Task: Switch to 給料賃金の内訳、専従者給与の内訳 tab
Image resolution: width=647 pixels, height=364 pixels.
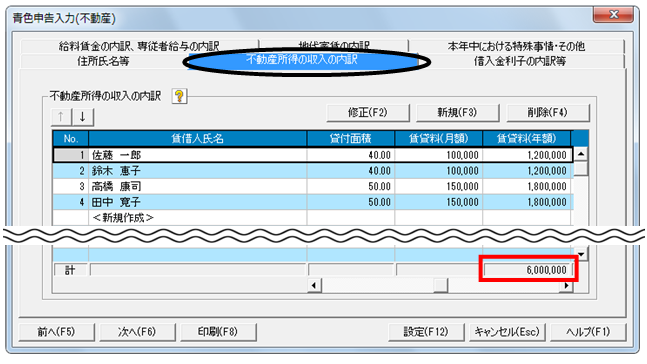Action: click(x=139, y=46)
